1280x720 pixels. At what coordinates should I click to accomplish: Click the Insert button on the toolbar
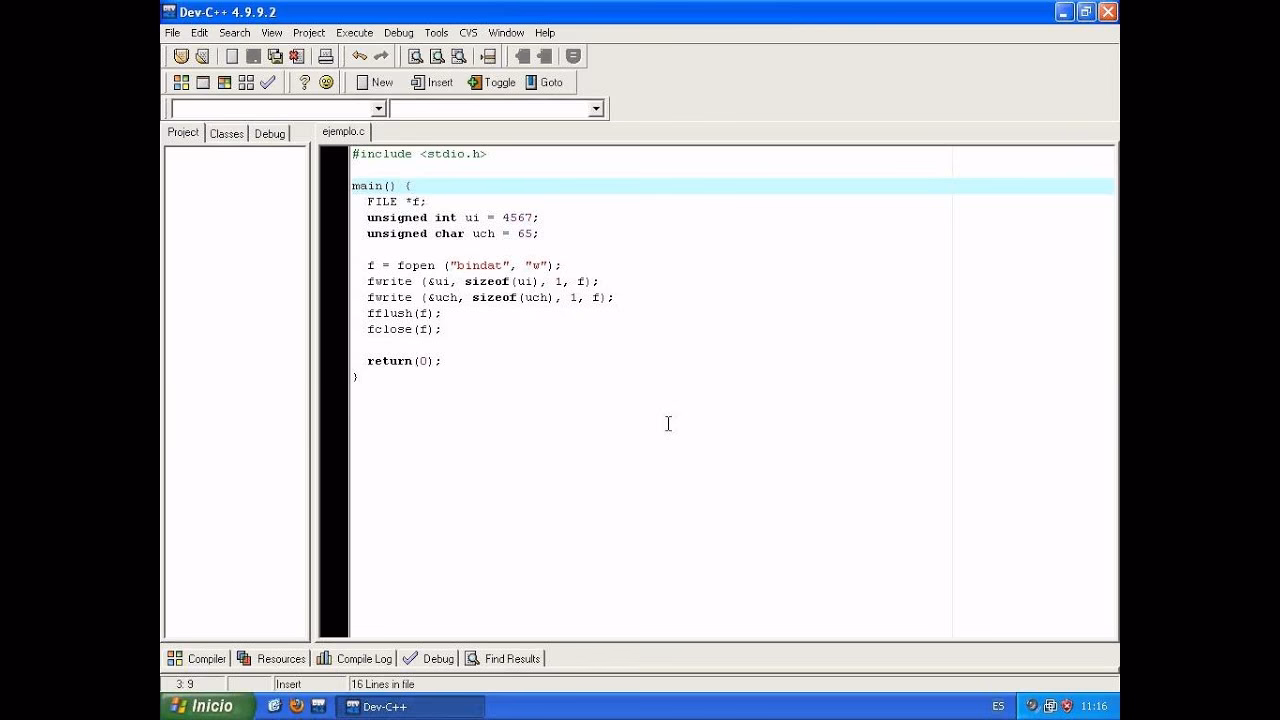[432, 82]
